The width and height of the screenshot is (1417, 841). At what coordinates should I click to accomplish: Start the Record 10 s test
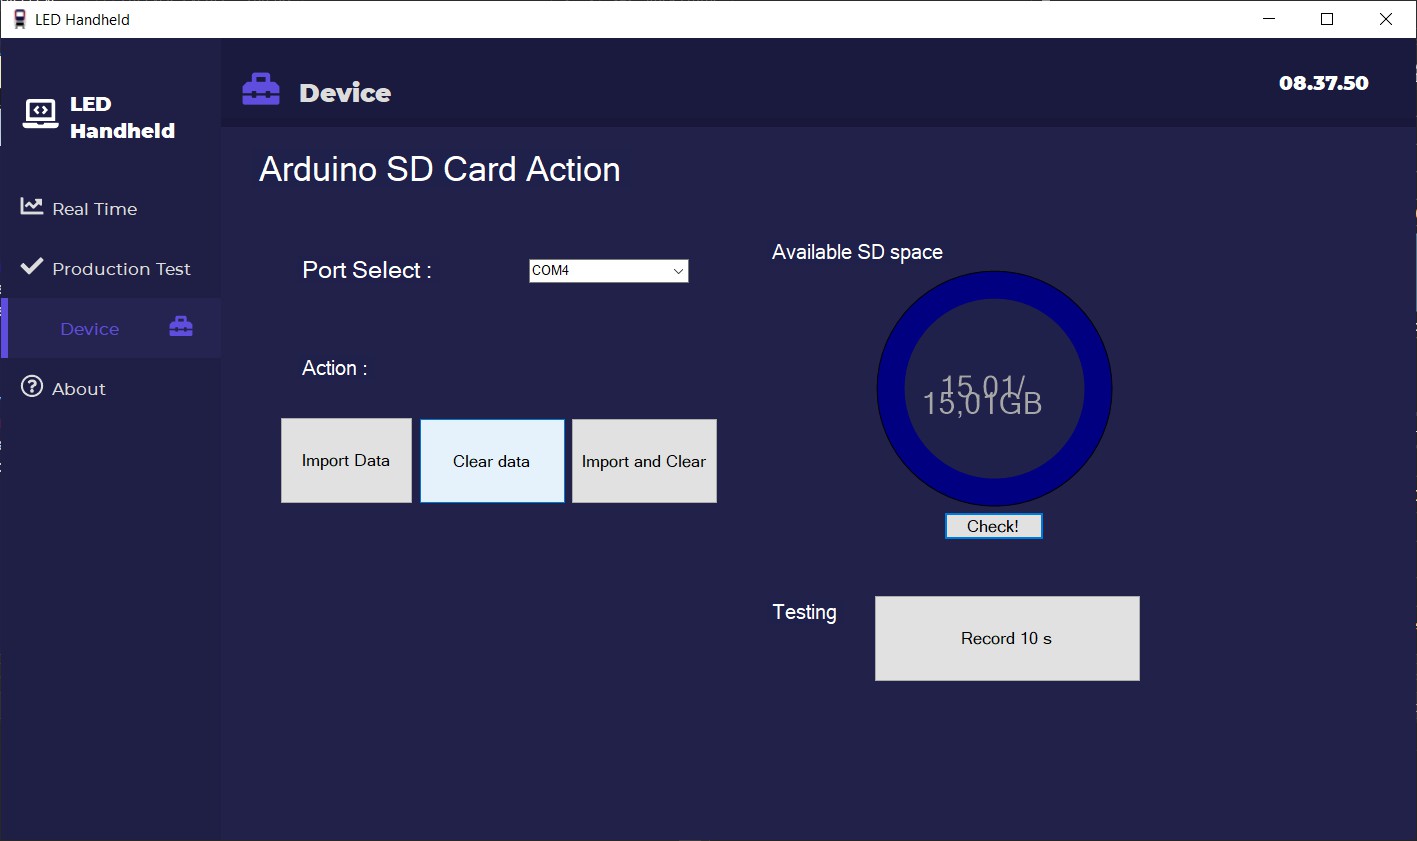[x=1007, y=638]
